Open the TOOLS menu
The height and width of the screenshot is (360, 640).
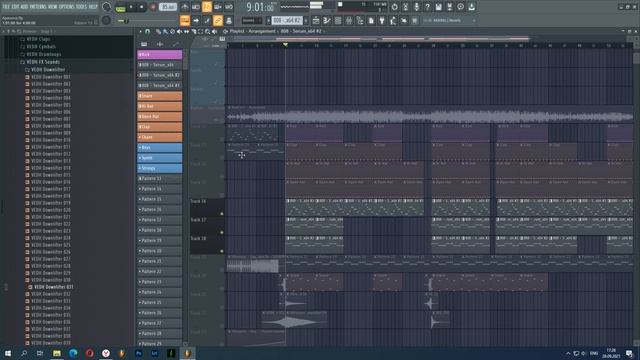(82, 7)
